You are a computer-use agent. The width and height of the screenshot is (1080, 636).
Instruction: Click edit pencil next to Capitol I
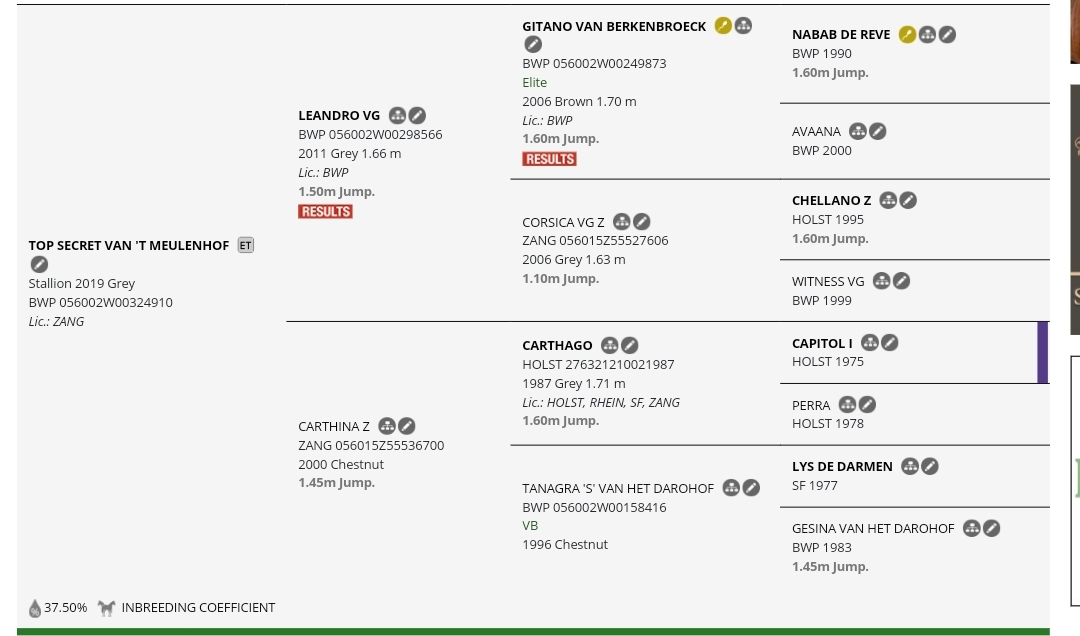click(x=890, y=342)
